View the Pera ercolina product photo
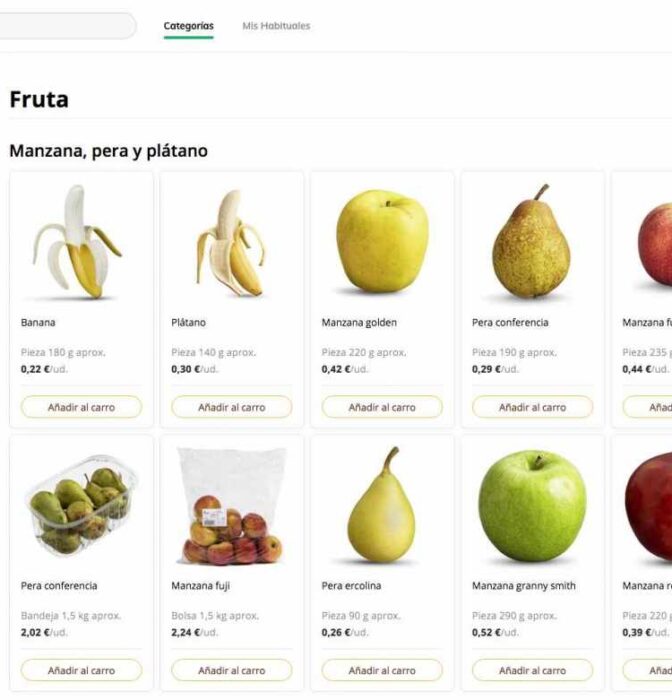 coord(382,505)
